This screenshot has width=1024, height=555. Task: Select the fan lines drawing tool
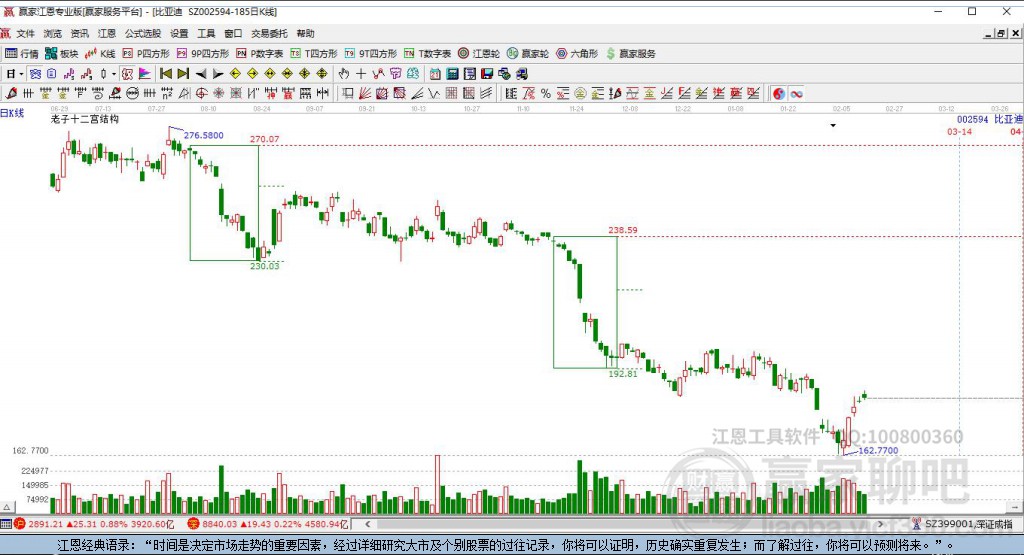(x=365, y=93)
